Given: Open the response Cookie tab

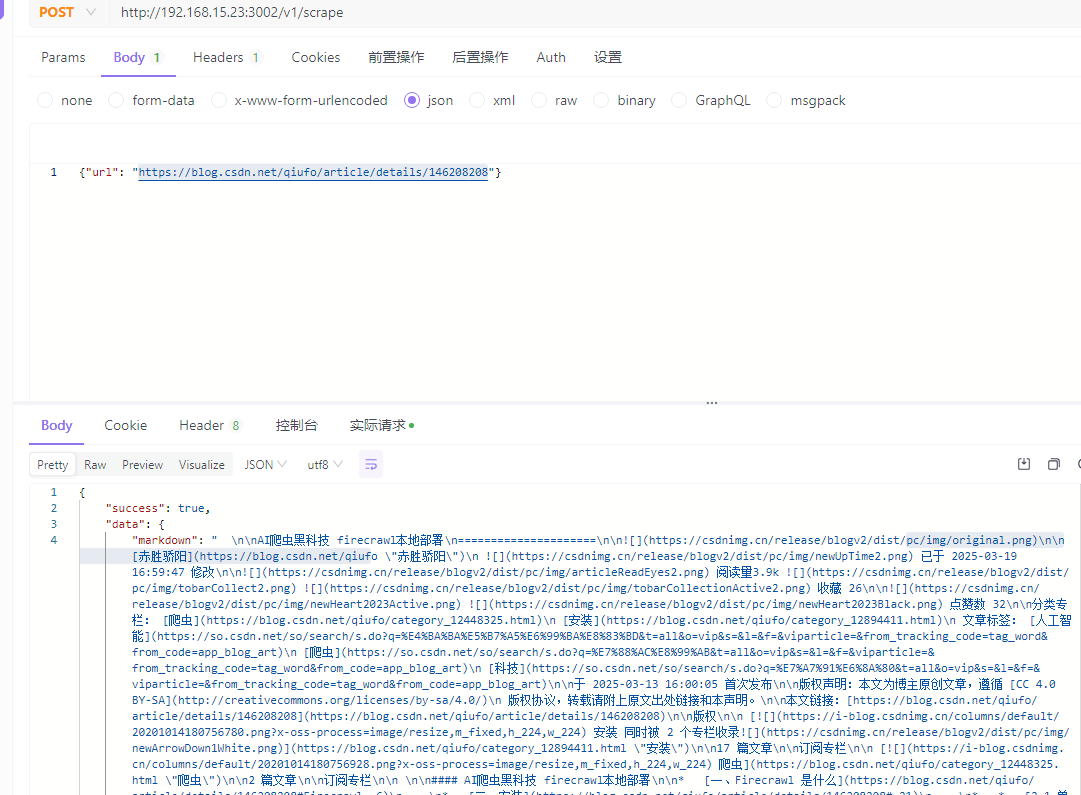Looking at the screenshot, I should tap(125, 425).
